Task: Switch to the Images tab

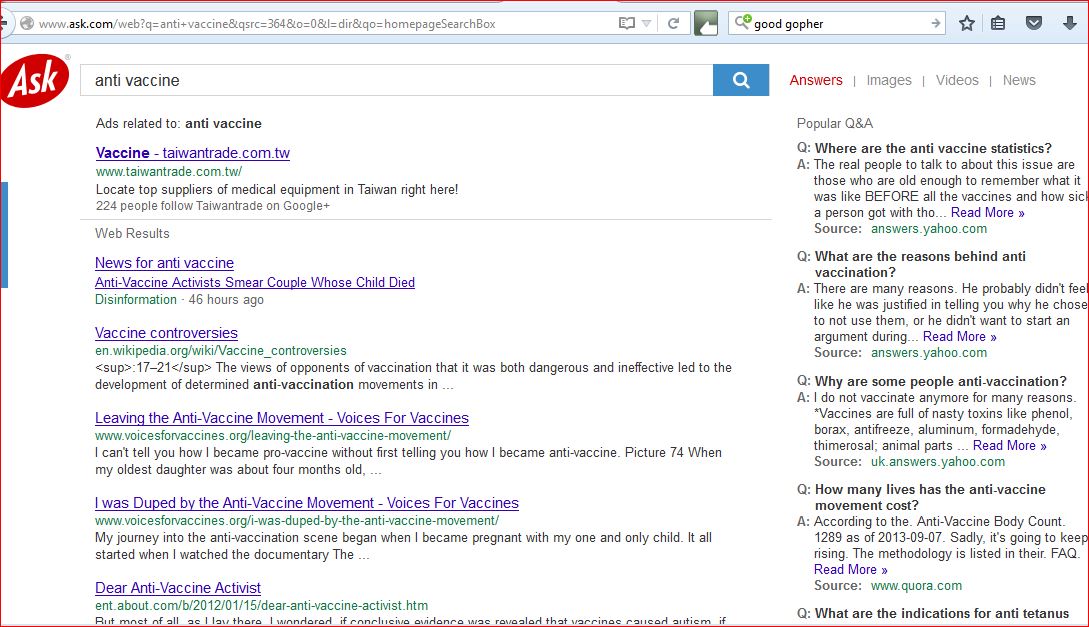Action: point(888,81)
